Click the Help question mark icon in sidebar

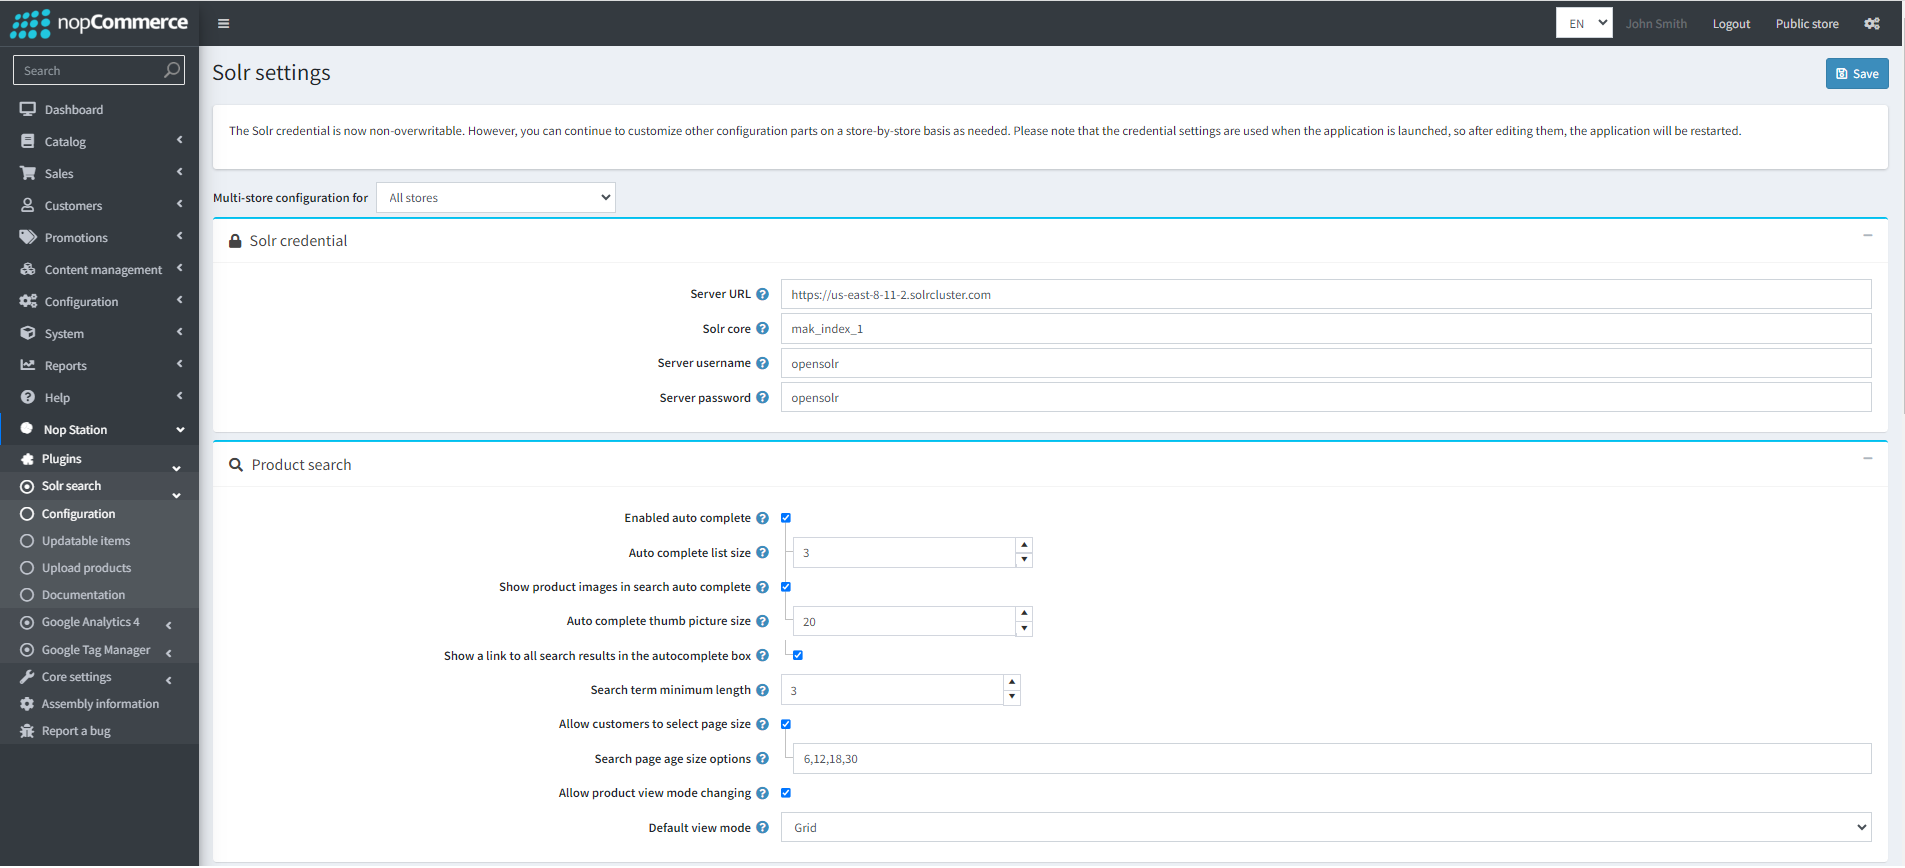pyautogui.click(x=28, y=397)
